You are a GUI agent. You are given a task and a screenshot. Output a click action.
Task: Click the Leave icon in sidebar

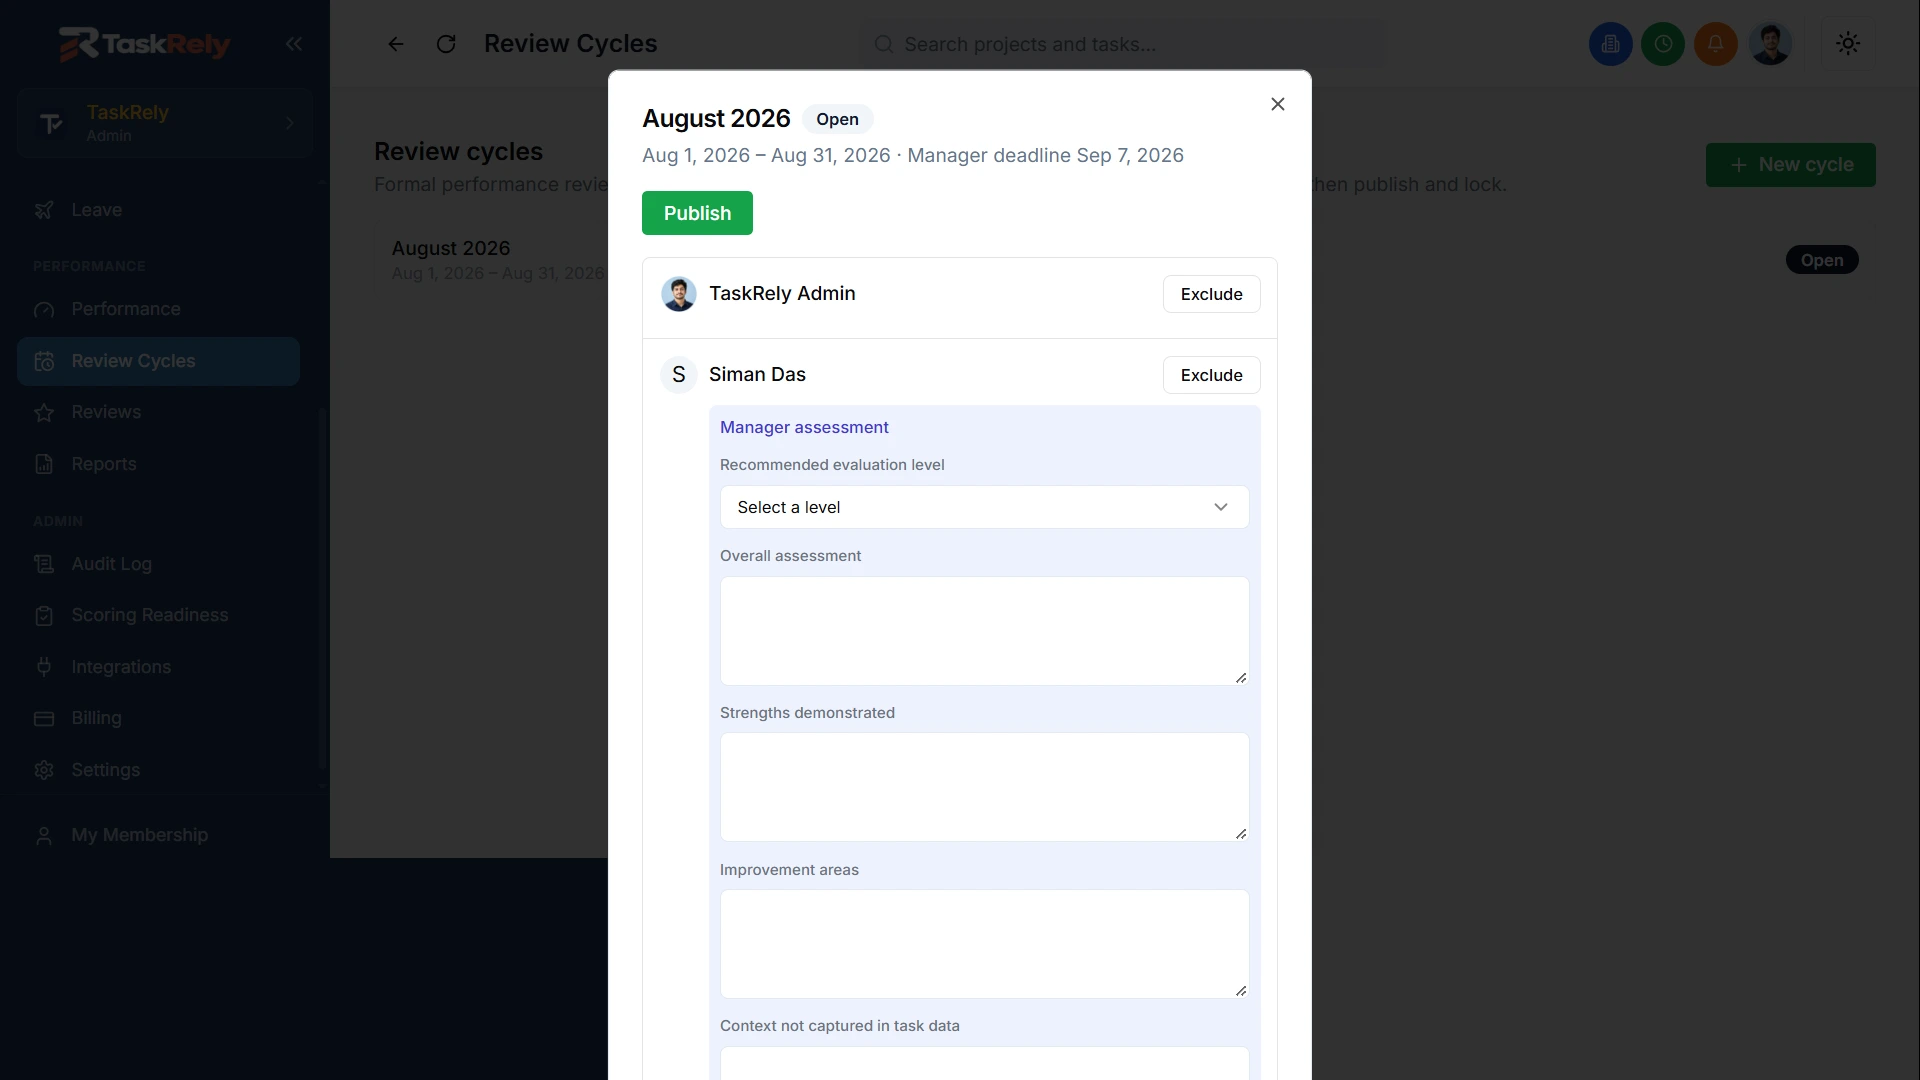[44, 210]
